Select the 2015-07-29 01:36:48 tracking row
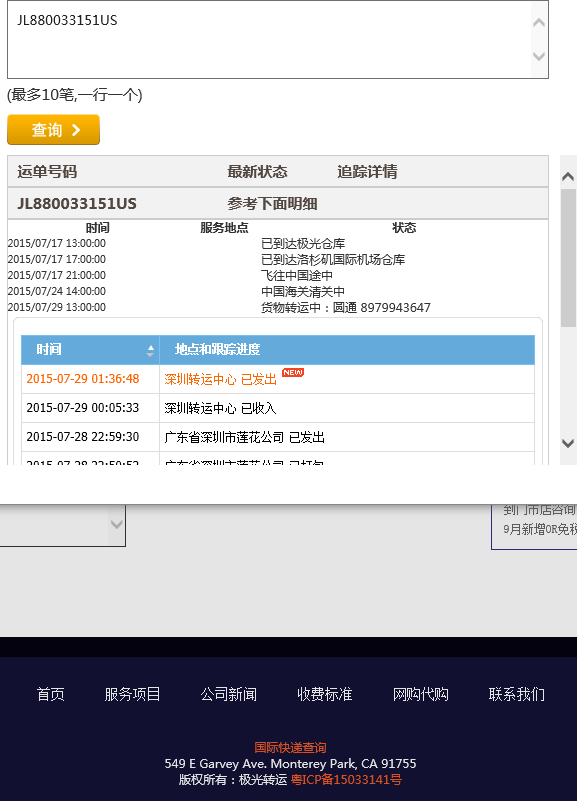Screen dimensions: 577x801 [278, 379]
